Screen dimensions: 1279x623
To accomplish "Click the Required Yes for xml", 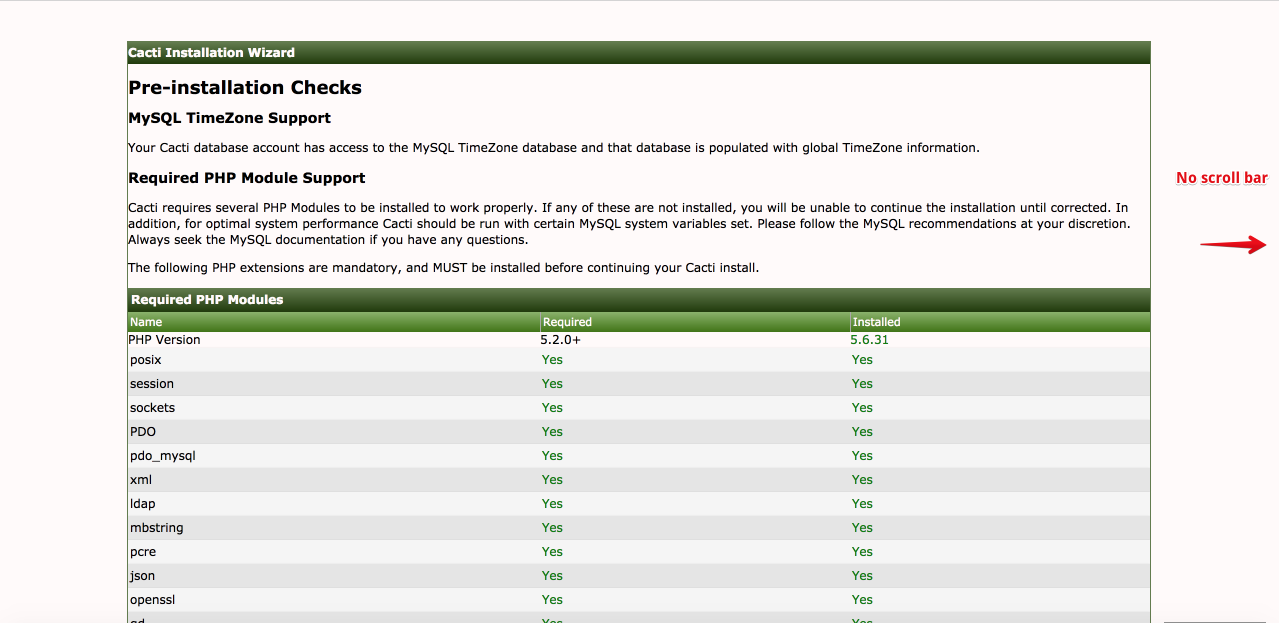I will (552, 480).
